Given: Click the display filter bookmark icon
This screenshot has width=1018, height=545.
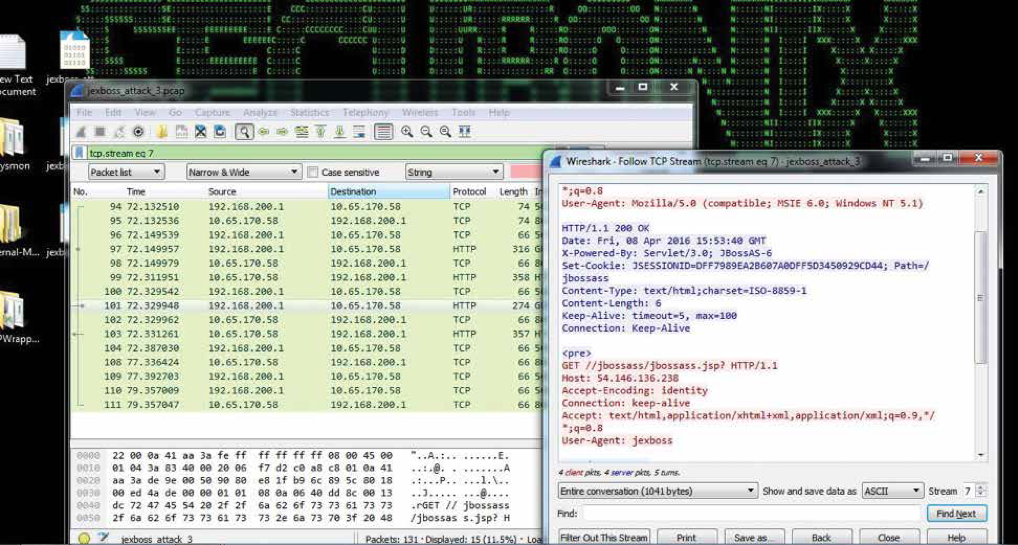Looking at the screenshot, I should pos(80,153).
